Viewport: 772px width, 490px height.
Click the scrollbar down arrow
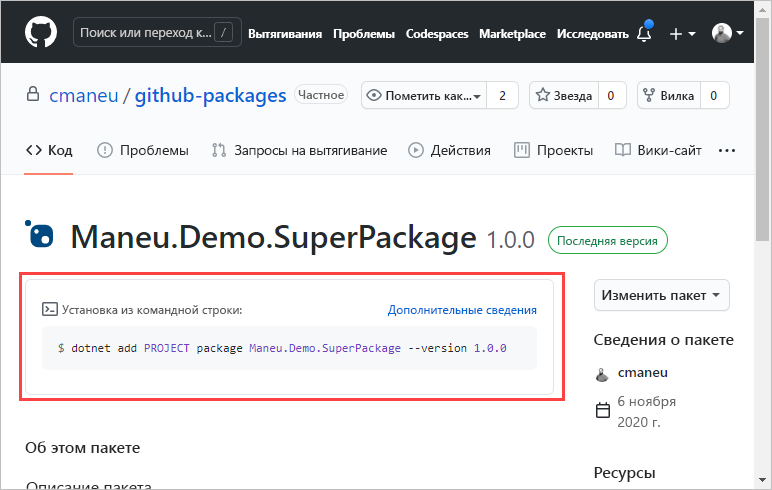click(x=762, y=480)
